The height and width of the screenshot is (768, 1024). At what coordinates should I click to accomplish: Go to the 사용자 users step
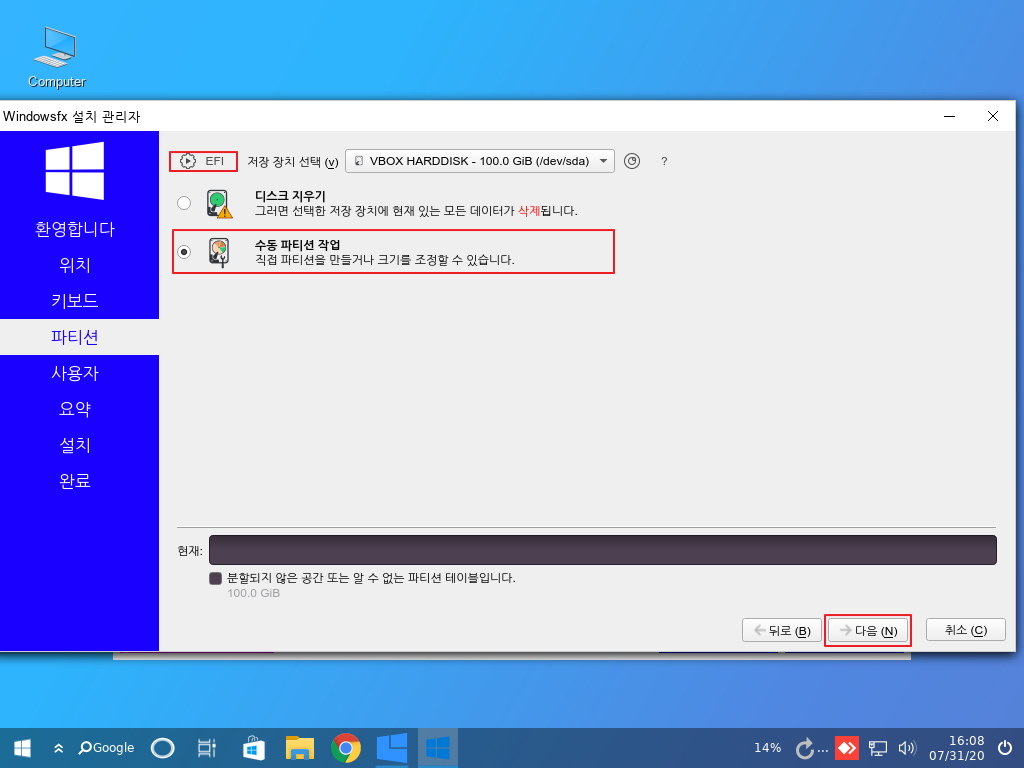click(75, 374)
